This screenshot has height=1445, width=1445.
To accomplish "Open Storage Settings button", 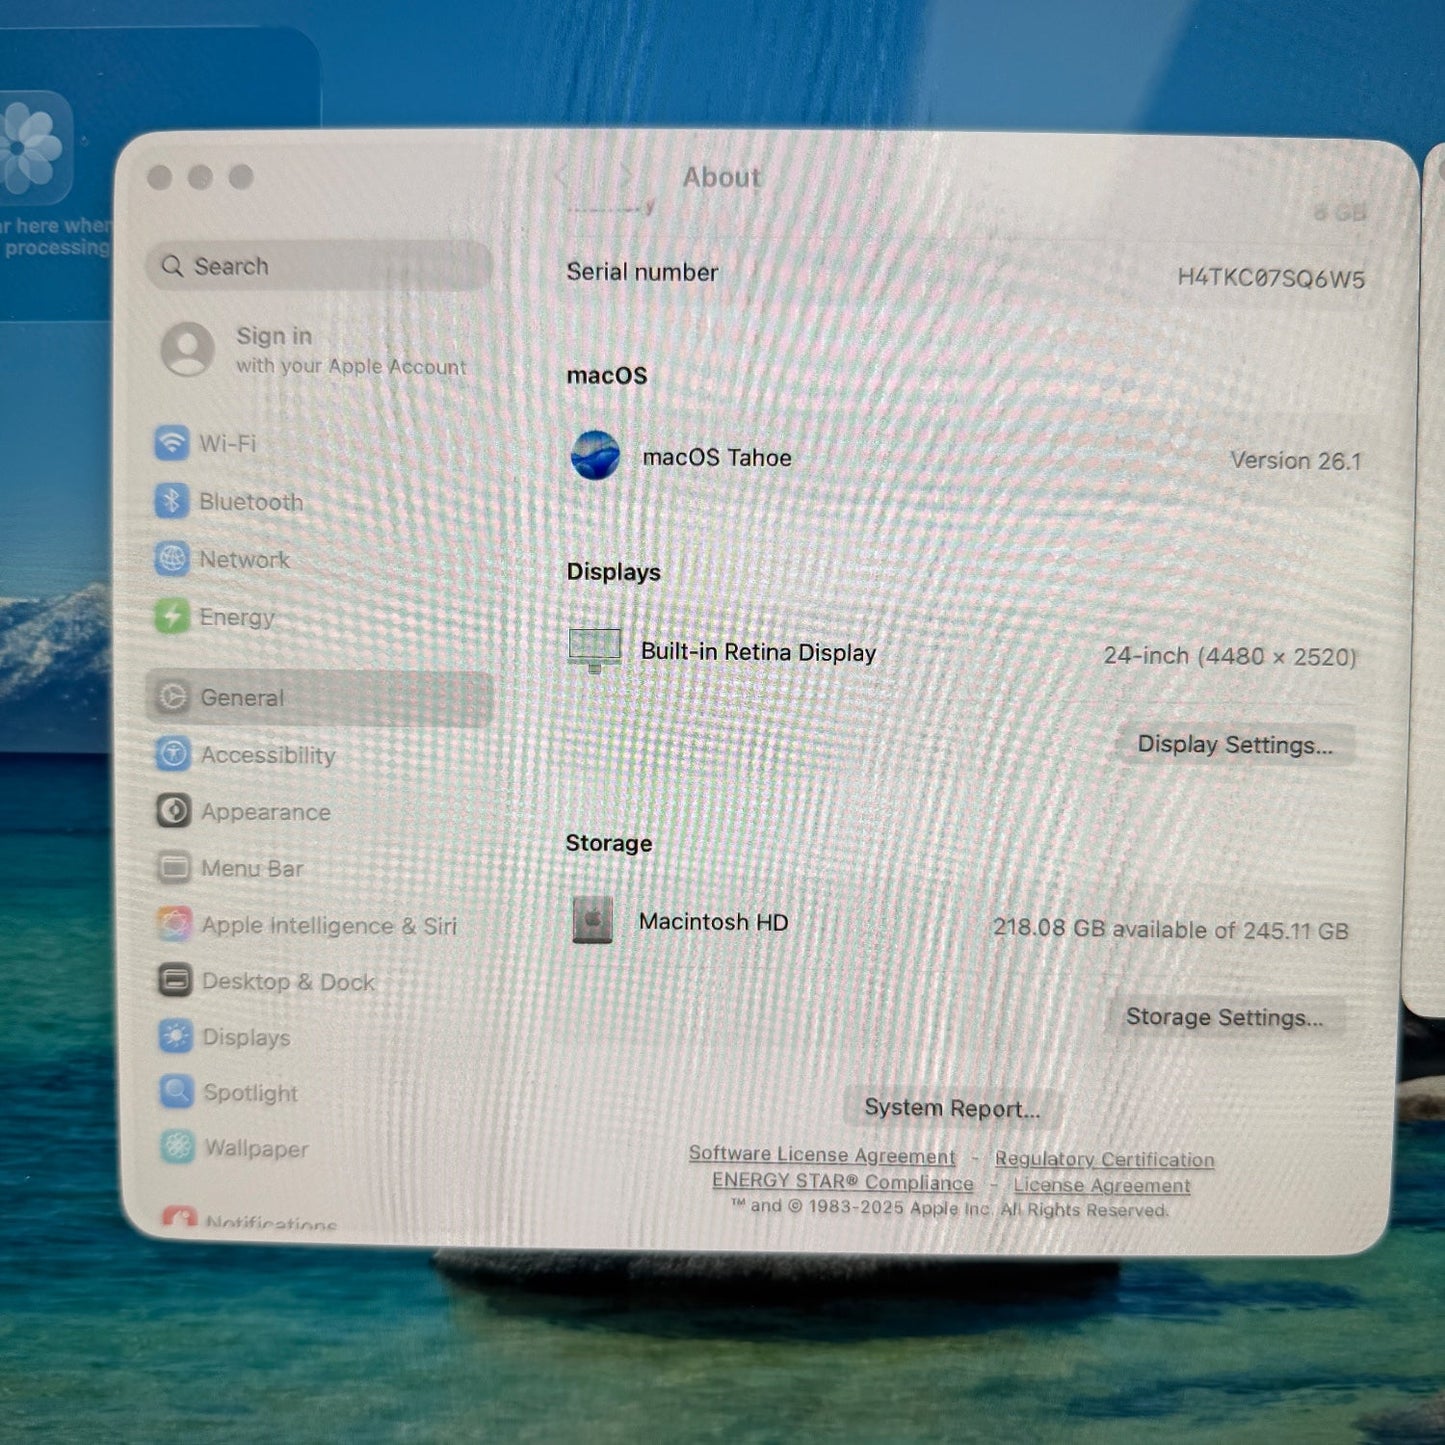I will click(x=1223, y=1017).
